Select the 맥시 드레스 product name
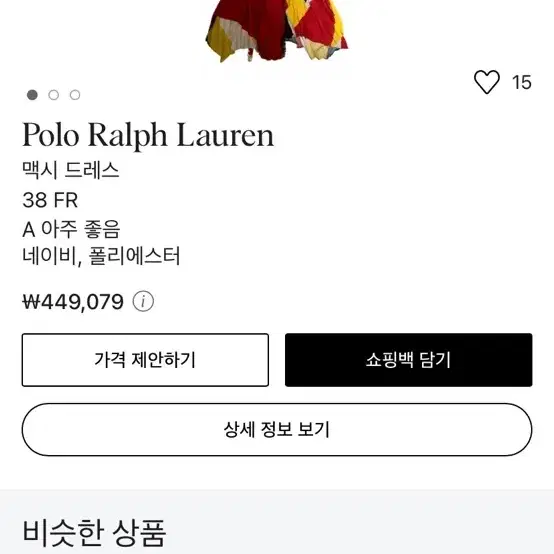This screenshot has height=554, width=554. (x=71, y=170)
